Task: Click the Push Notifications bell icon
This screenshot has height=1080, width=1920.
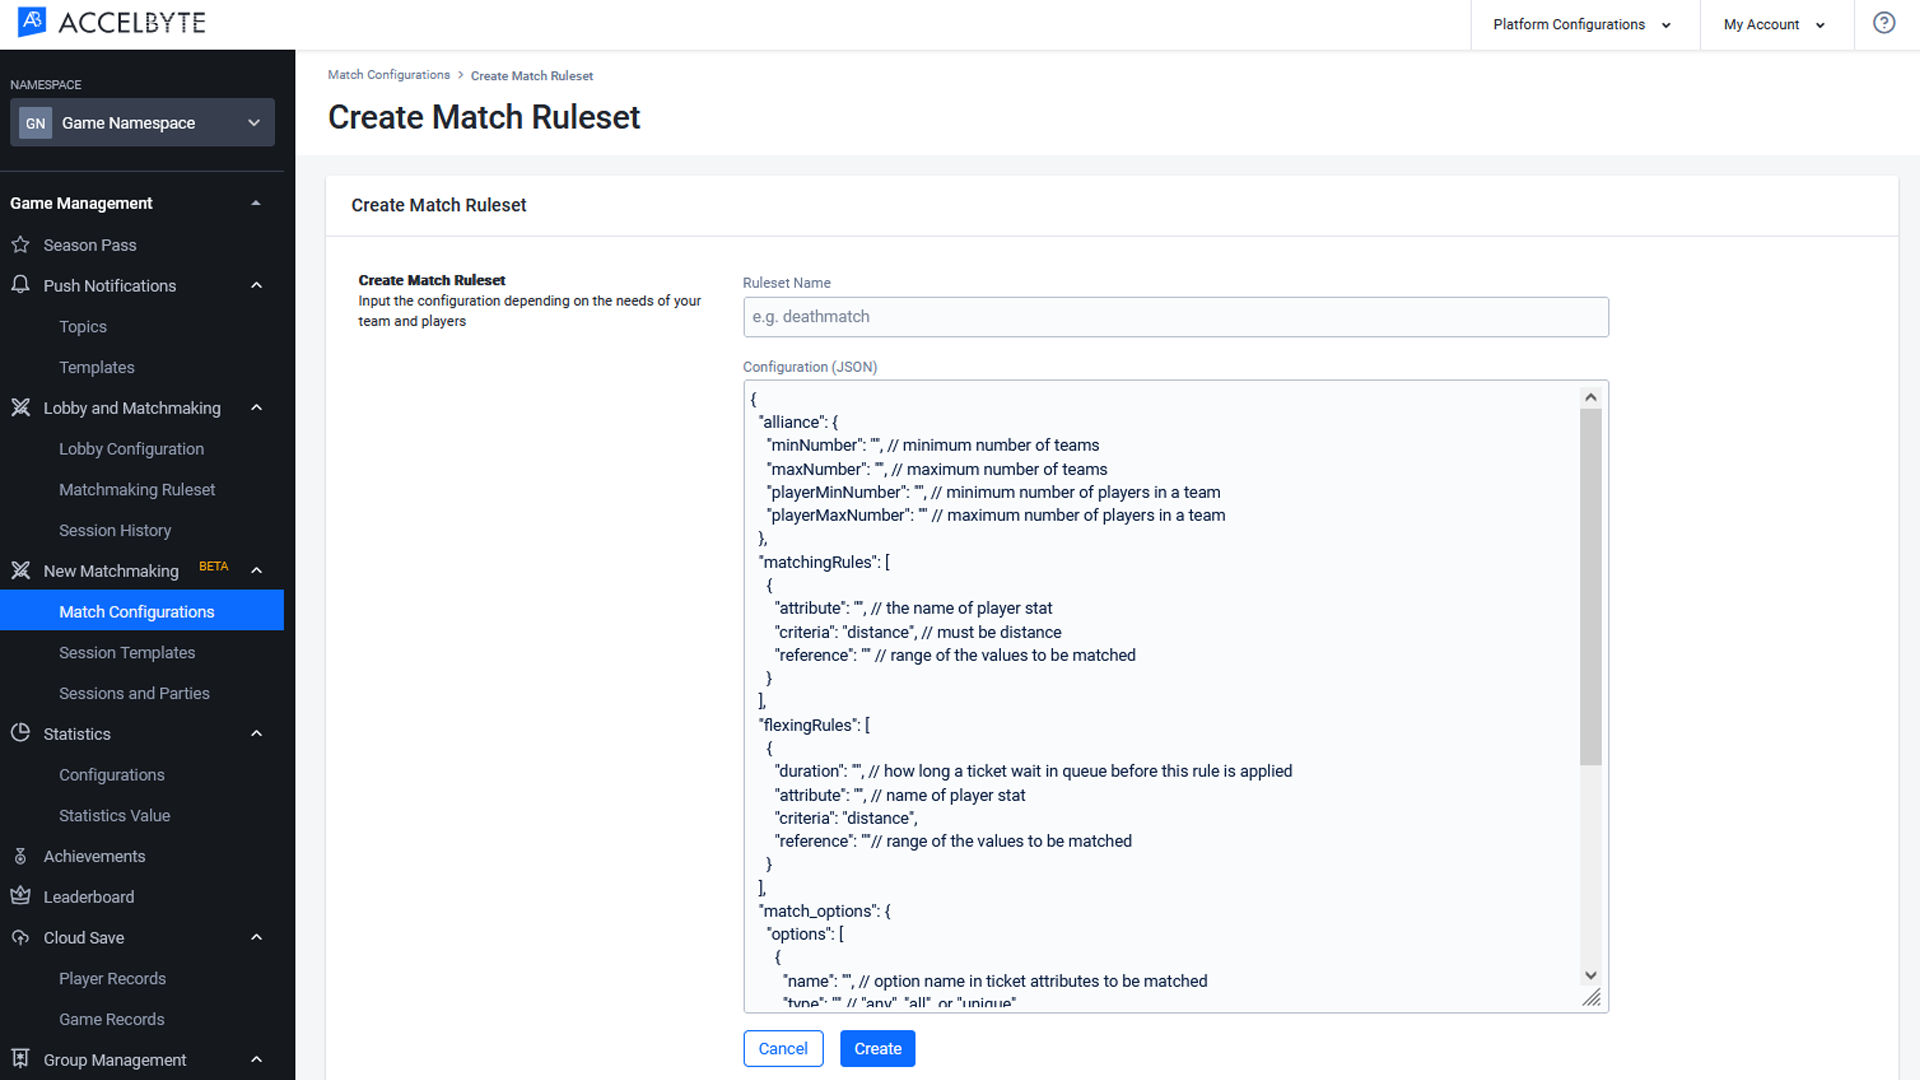Action: 21,285
